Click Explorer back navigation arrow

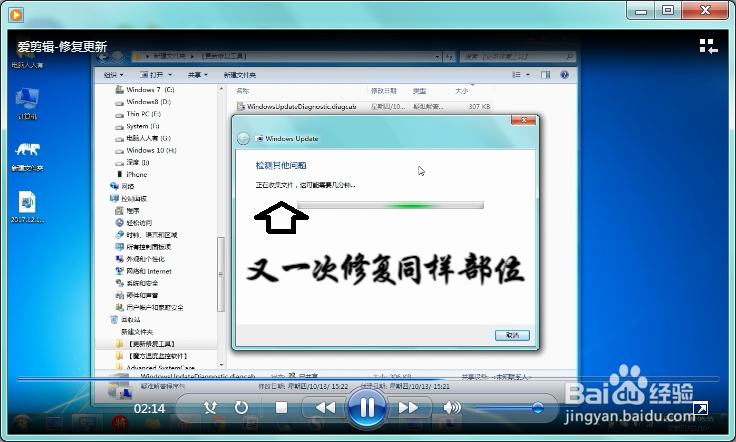102,57
